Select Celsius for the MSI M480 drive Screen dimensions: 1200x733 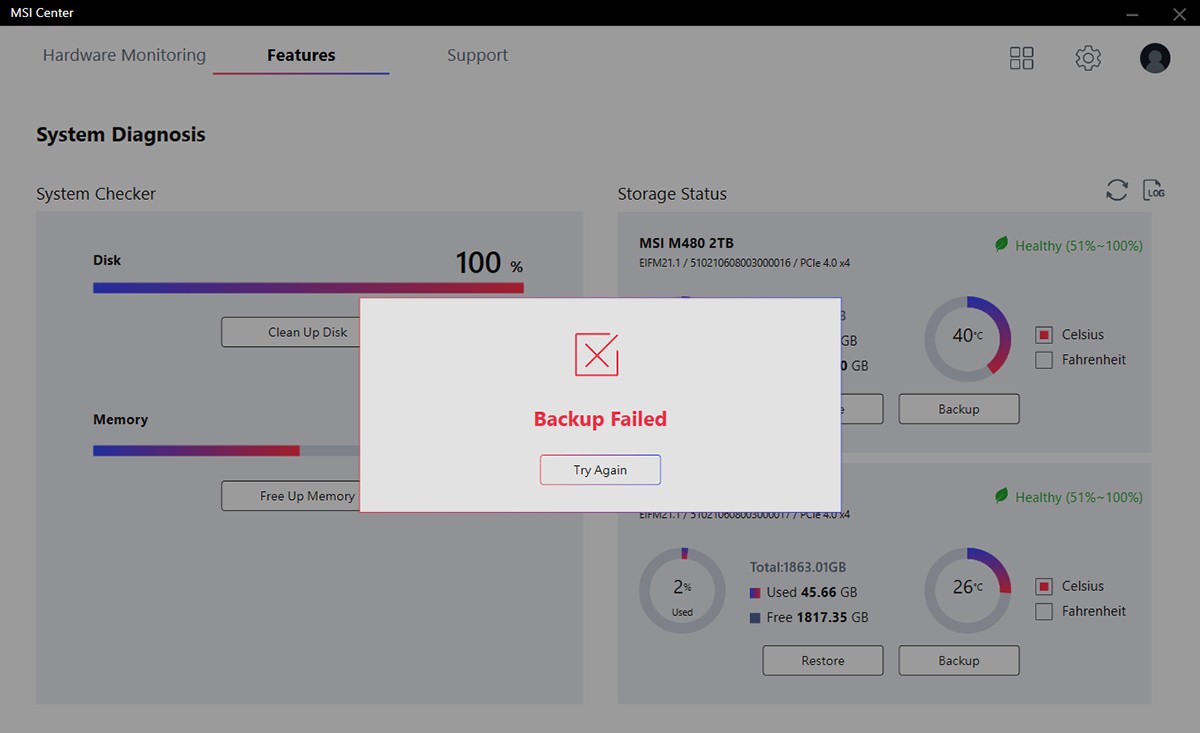pyautogui.click(x=1044, y=335)
